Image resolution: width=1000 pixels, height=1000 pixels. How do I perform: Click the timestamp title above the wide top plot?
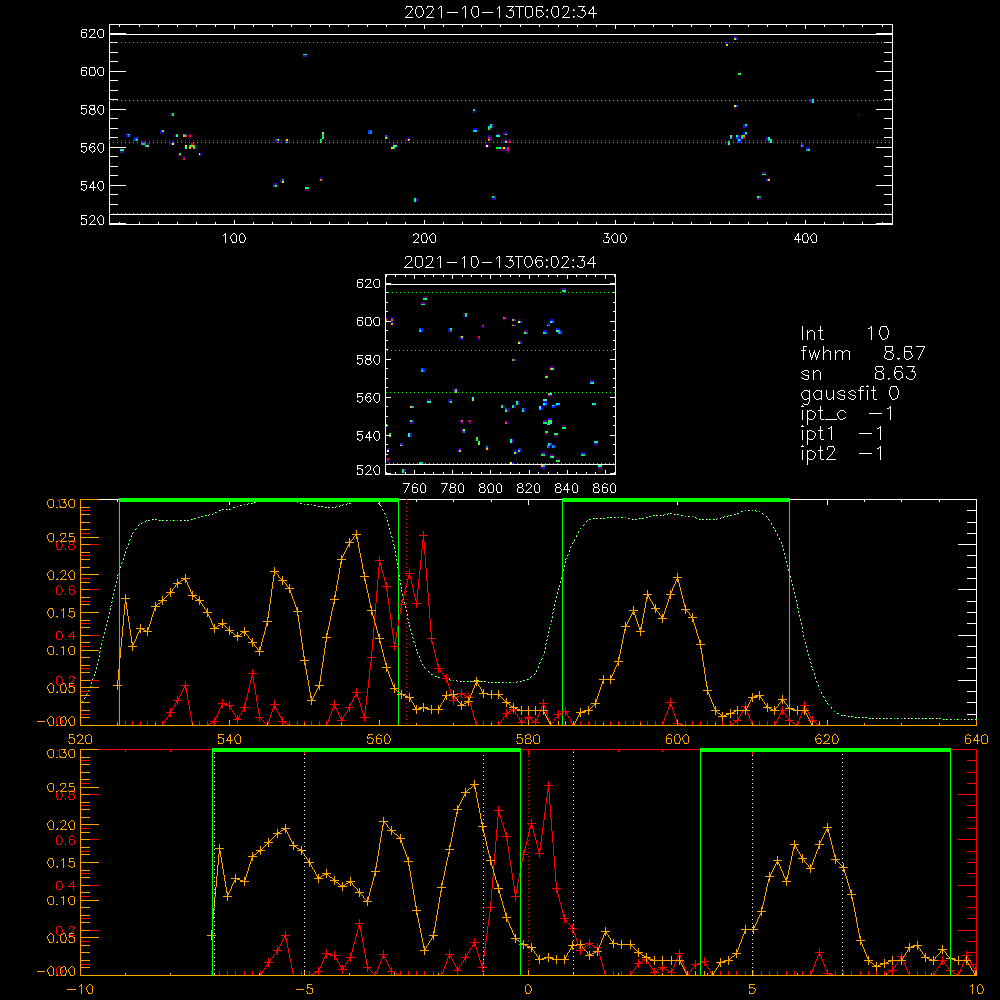pos(501,12)
